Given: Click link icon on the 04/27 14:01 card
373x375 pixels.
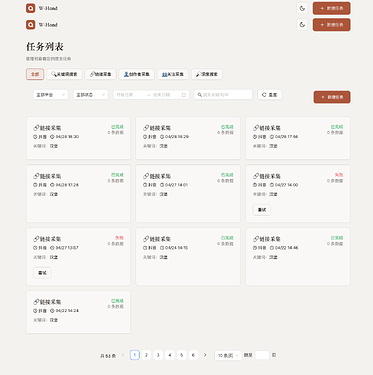Looking at the screenshot, I should tap(146, 176).
